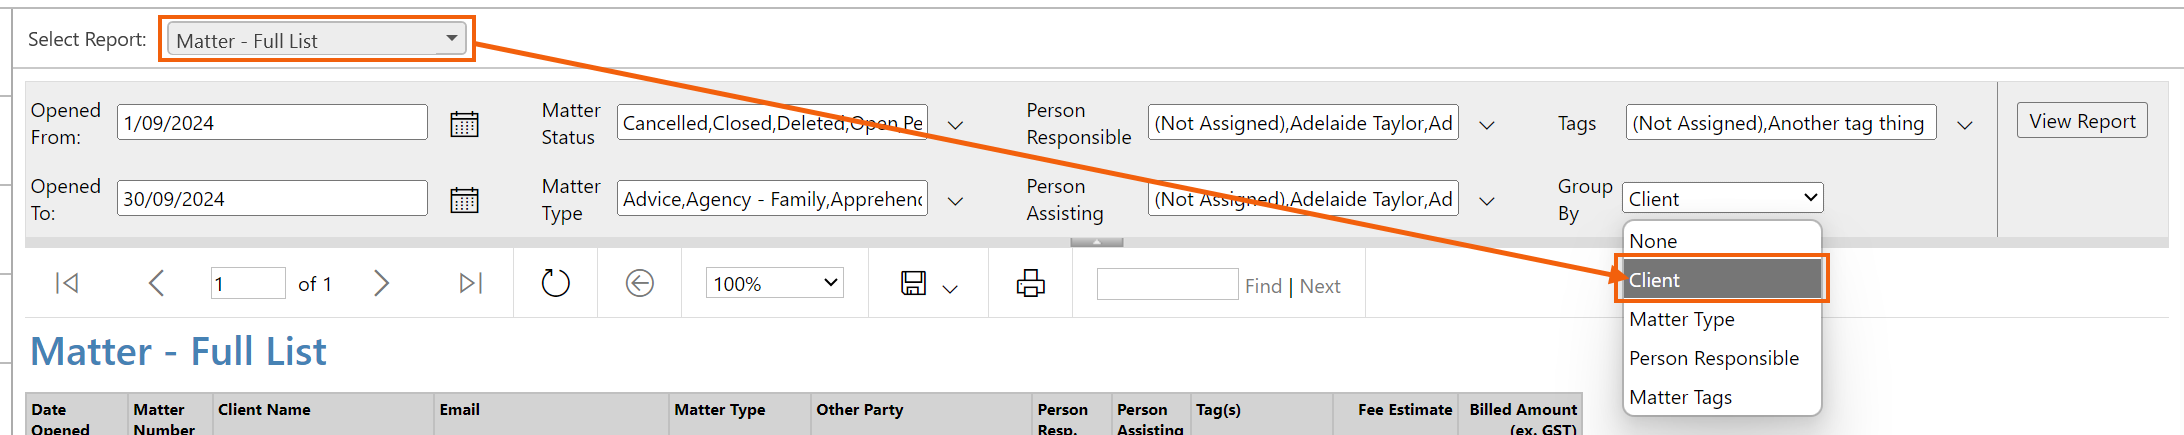Click the Next find link
2184x435 pixels.
pos(1320,286)
